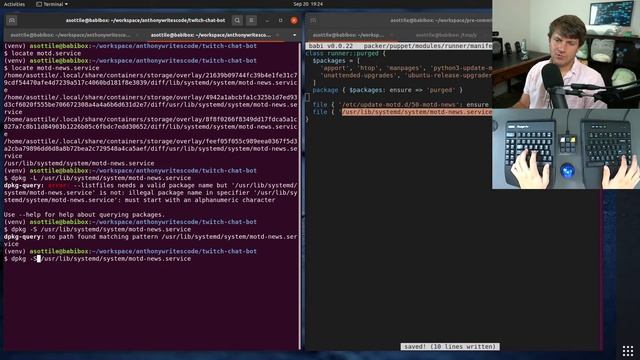Open the Terminal application menu in top bar
Viewport: 640px width, 360px height.
[x=52, y=4]
